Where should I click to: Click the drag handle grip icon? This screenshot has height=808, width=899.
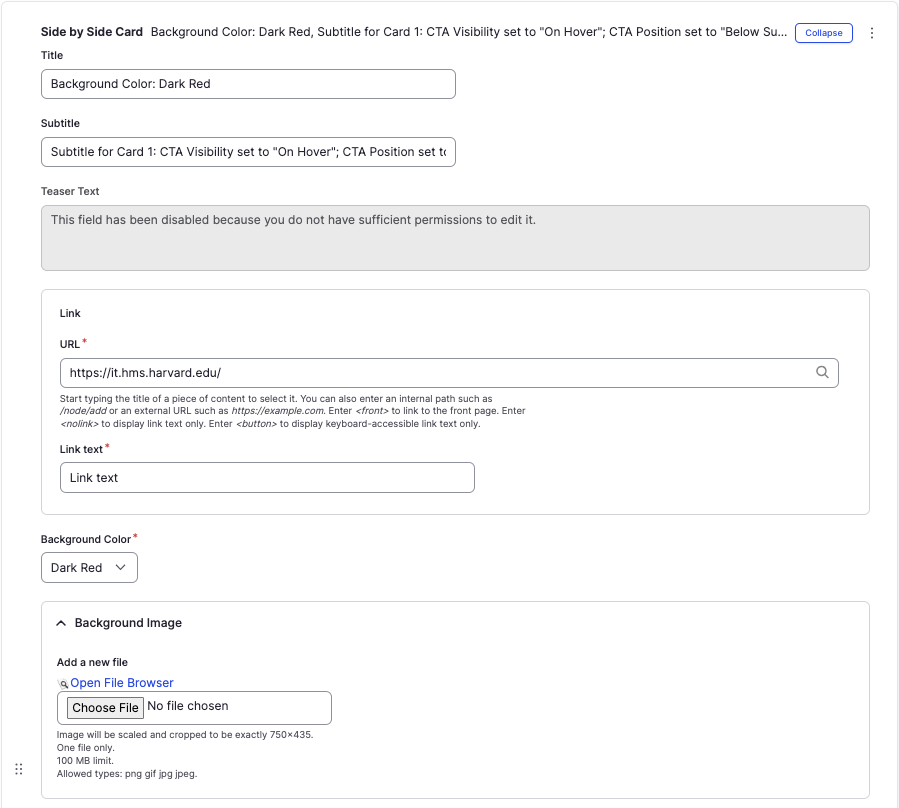click(x=18, y=769)
